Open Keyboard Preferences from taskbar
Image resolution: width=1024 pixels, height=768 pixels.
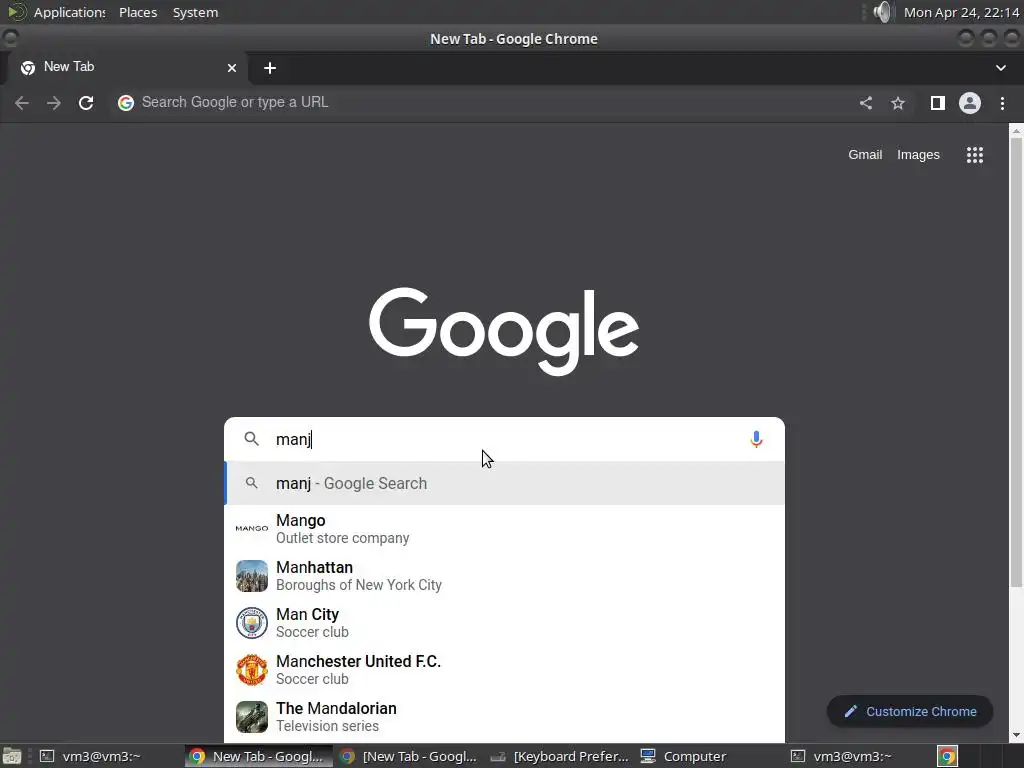(x=560, y=756)
